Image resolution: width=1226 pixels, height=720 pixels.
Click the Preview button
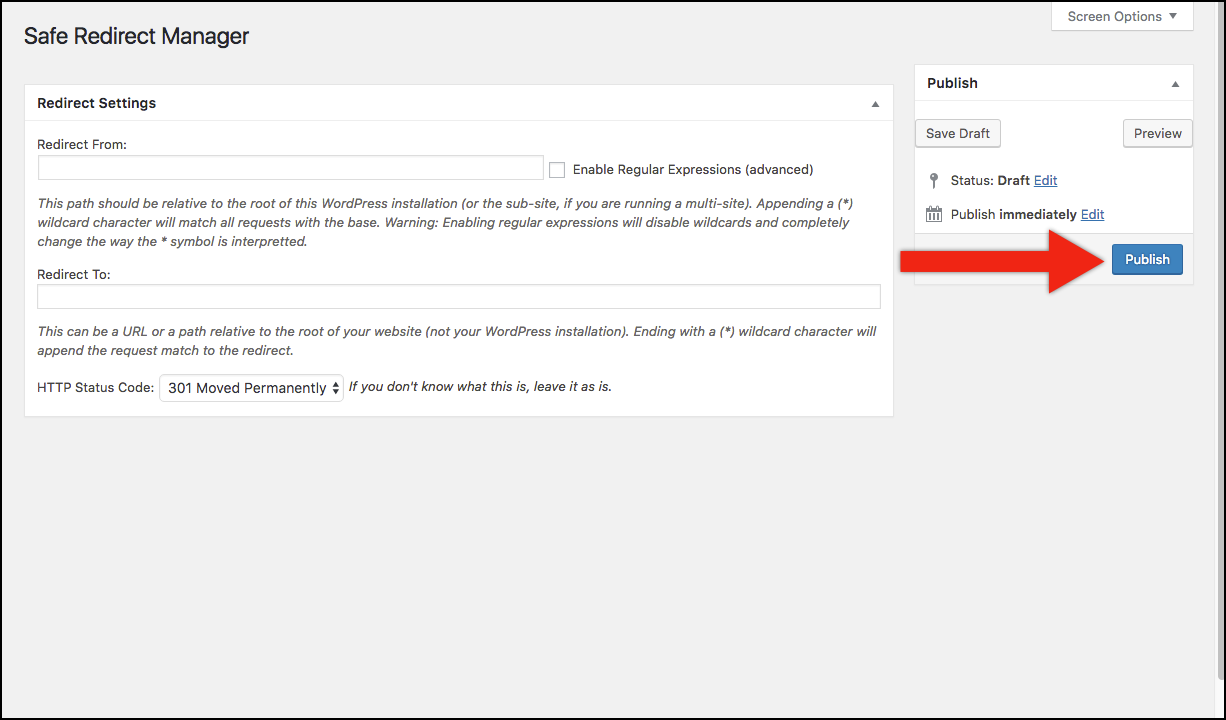(x=1157, y=133)
